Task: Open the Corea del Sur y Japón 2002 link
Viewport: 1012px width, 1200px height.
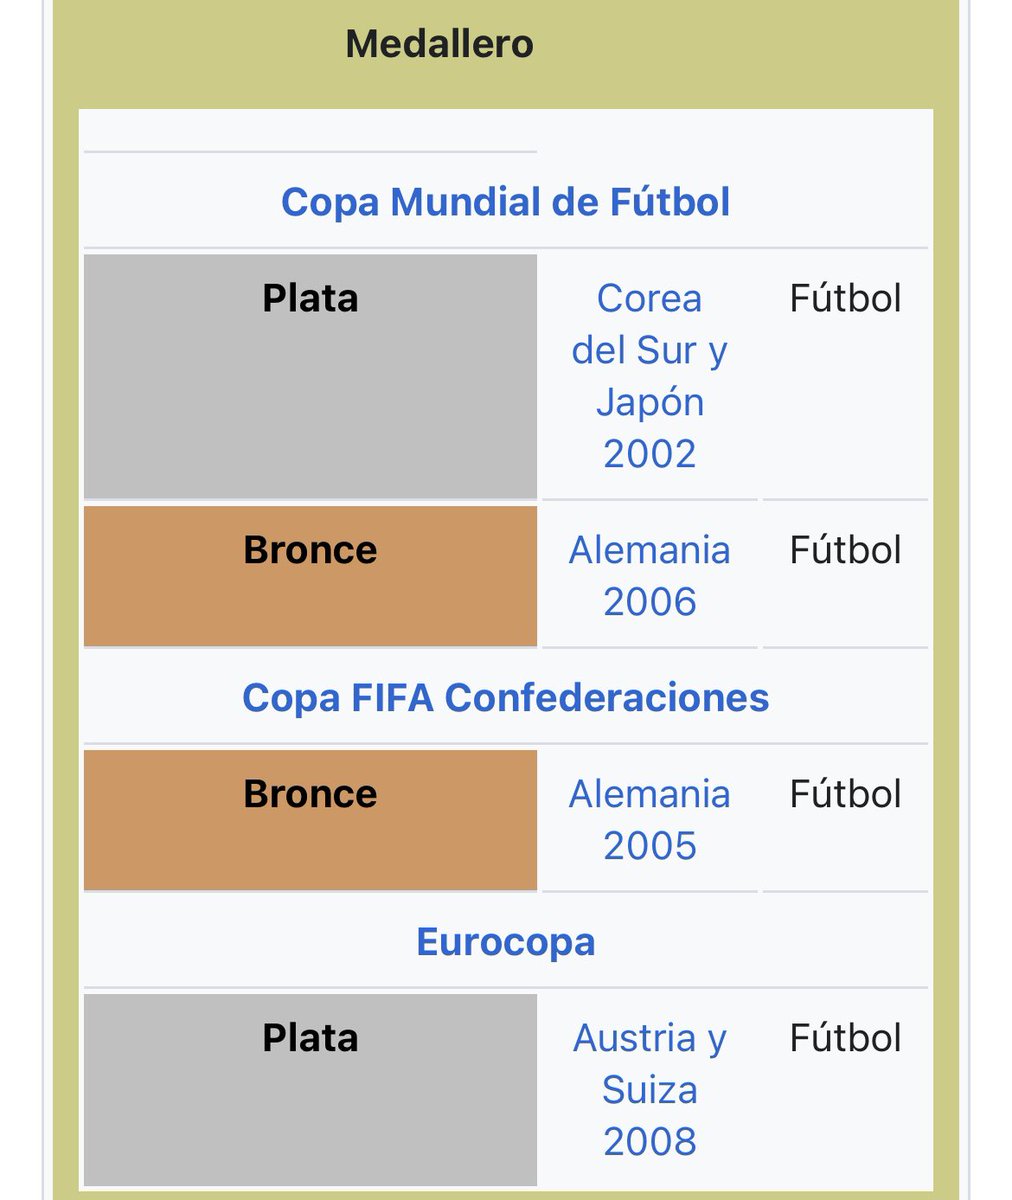Action: click(649, 375)
